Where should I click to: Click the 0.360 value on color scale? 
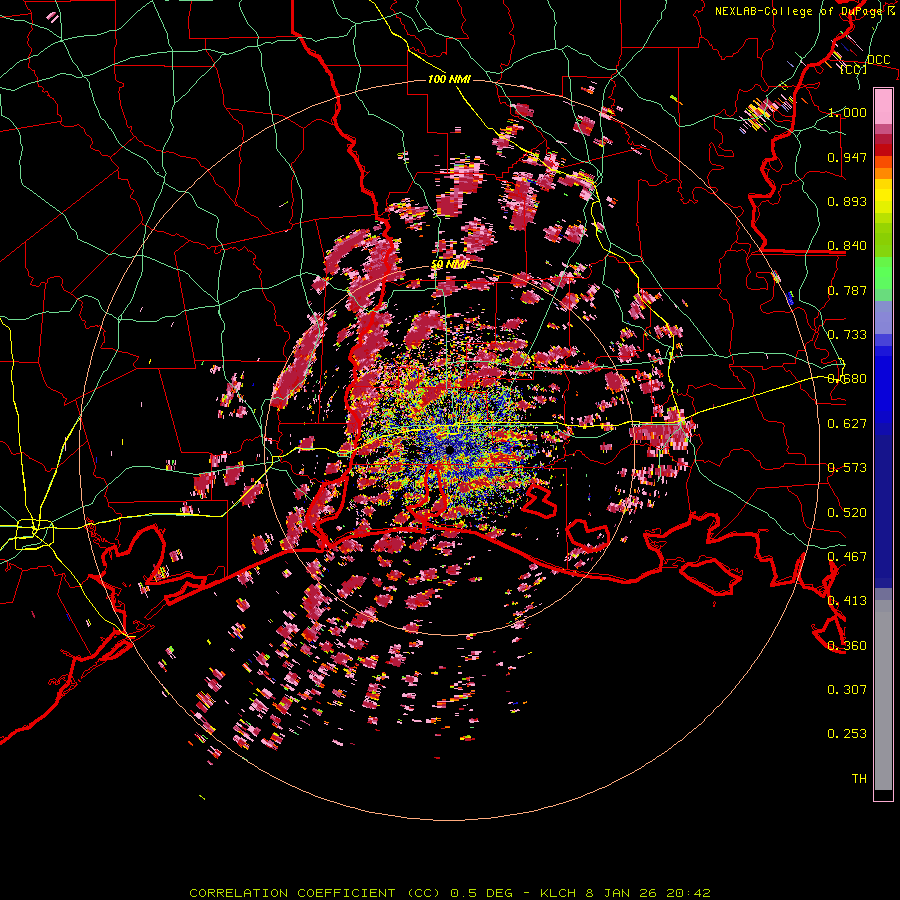pyautogui.click(x=847, y=646)
